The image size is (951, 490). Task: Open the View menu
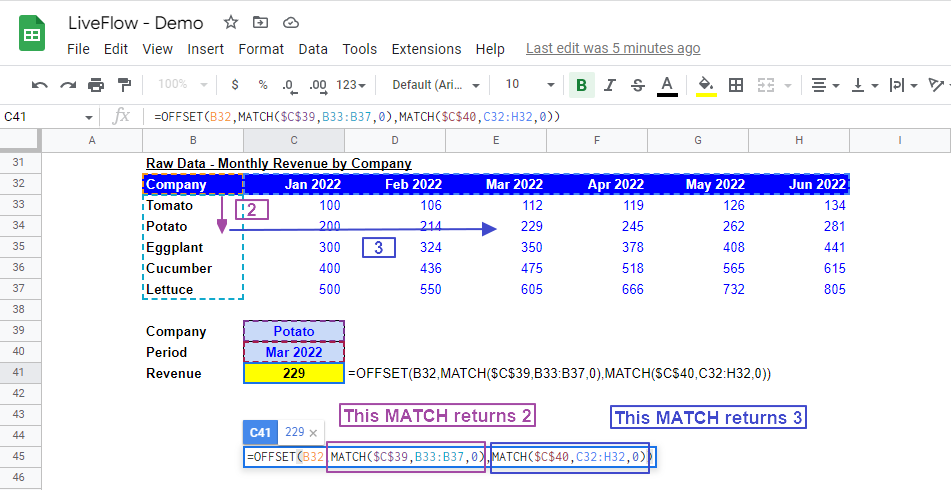tap(158, 49)
